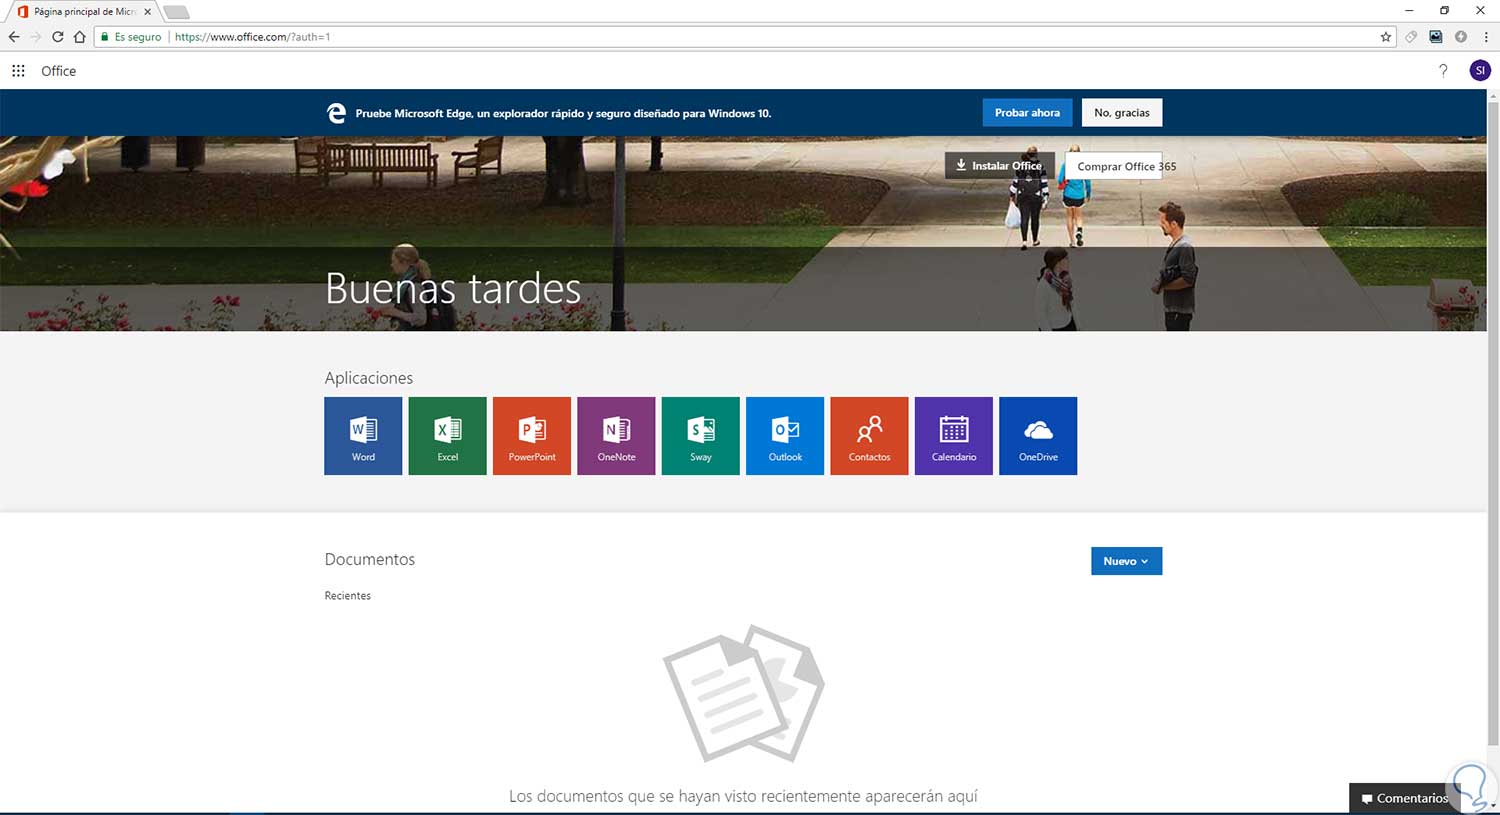Restore down the browser window
The image size is (1500, 815).
click(x=1444, y=10)
